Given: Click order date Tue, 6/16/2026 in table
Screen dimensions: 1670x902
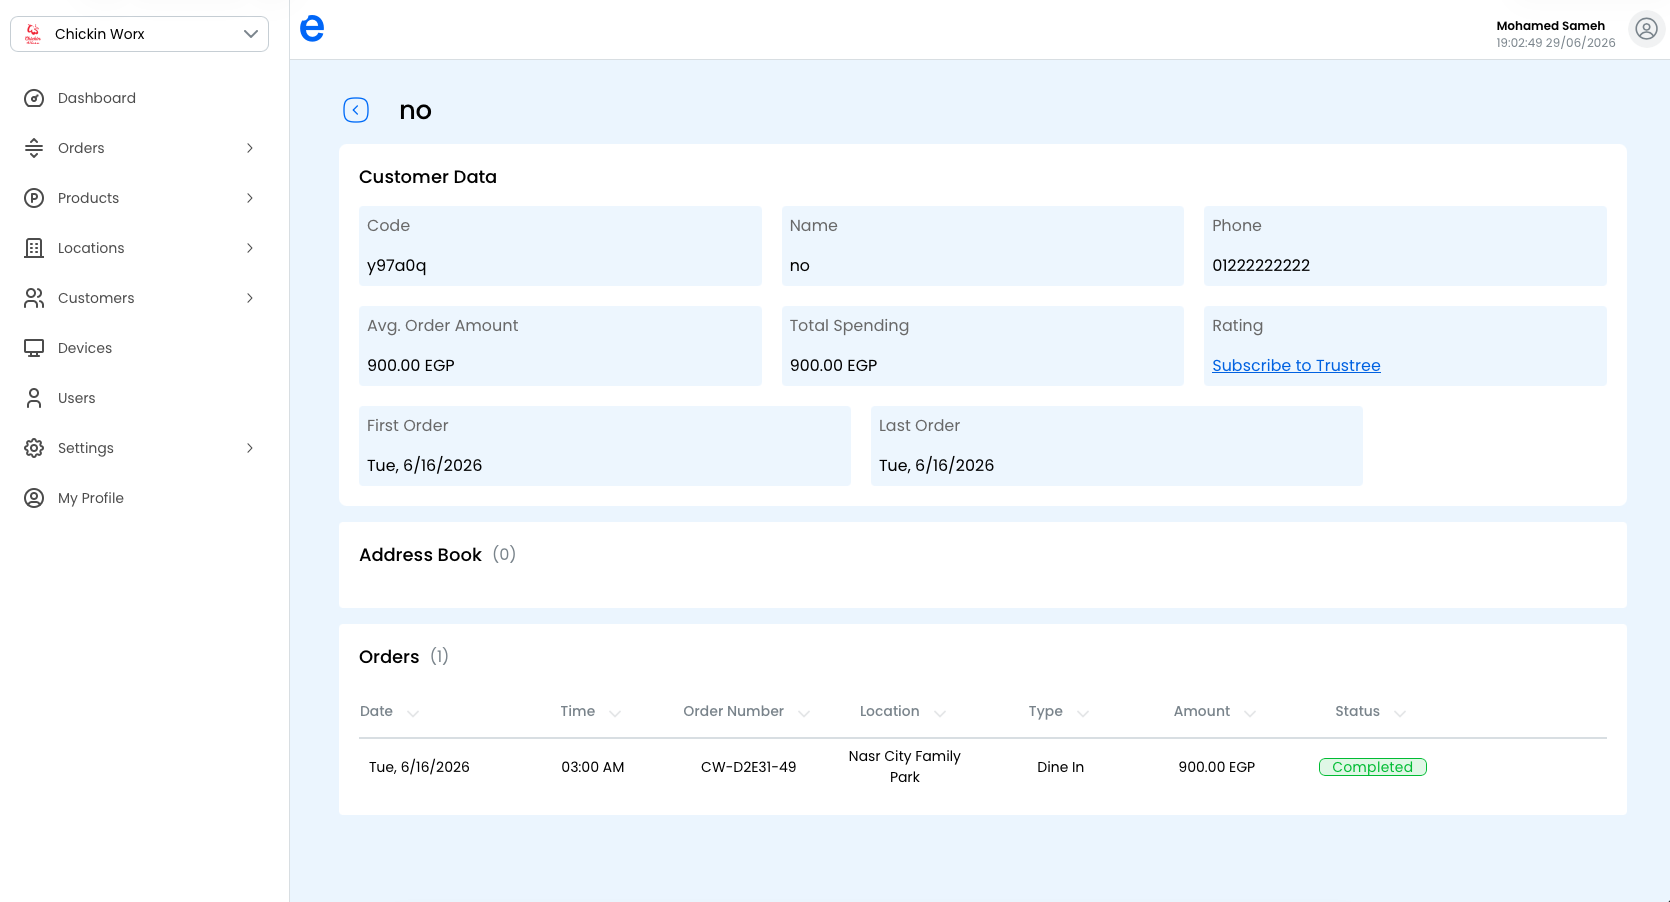Looking at the screenshot, I should click(x=419, y=767).
